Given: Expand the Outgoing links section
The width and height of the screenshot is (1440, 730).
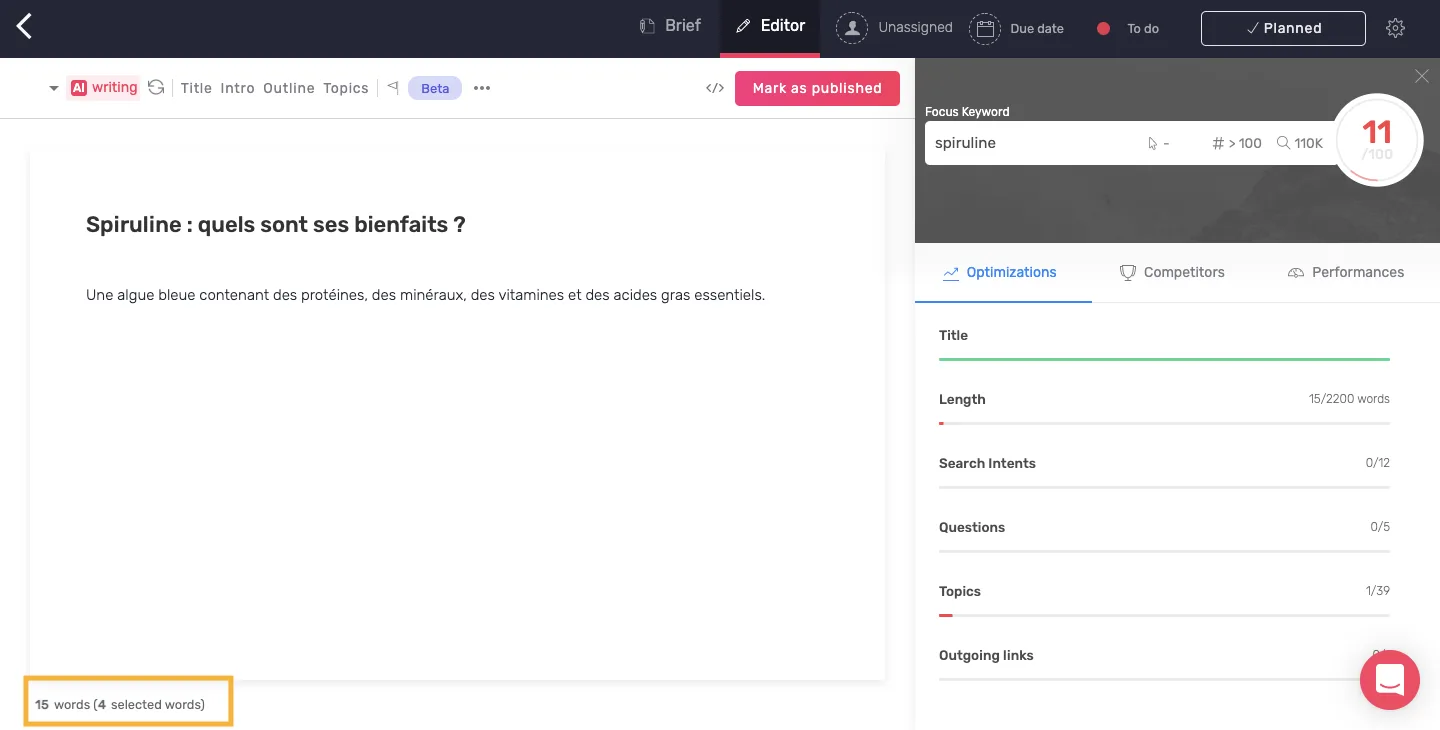Looking at the screenshot, I should (x=1164, y=662).
